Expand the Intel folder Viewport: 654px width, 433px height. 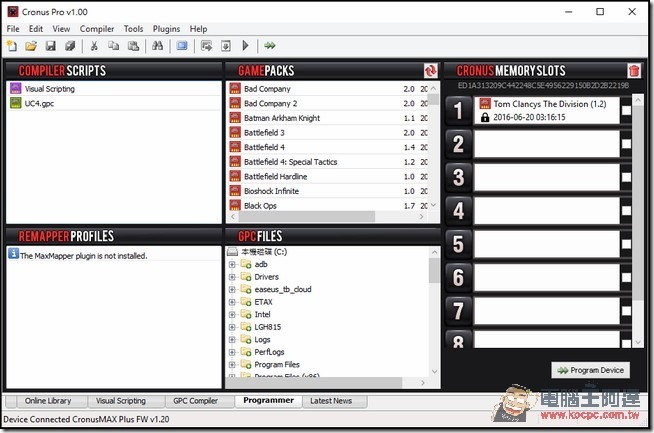(x=232, y=315)
